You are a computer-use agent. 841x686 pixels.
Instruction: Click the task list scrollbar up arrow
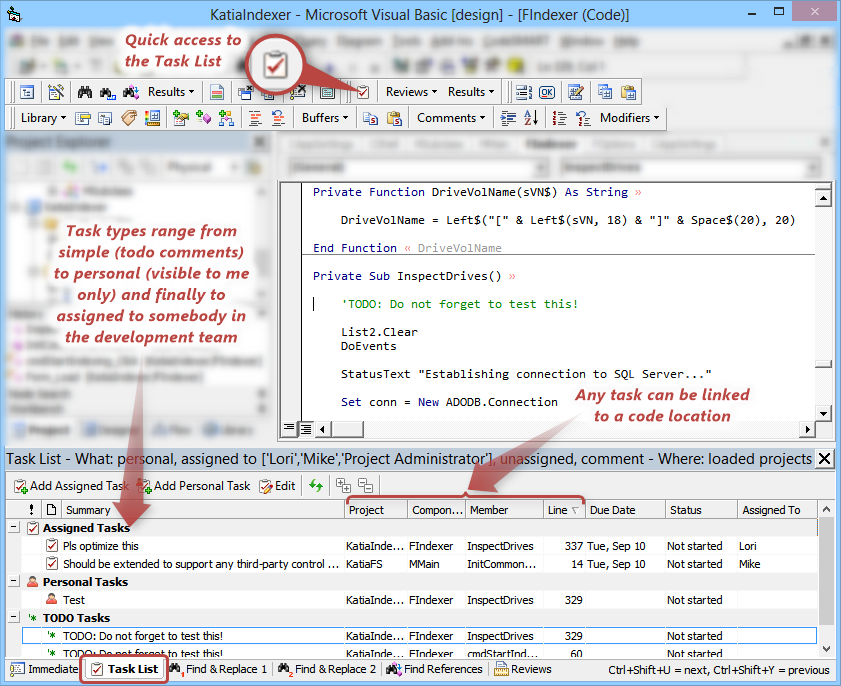[x=827, y=509]
